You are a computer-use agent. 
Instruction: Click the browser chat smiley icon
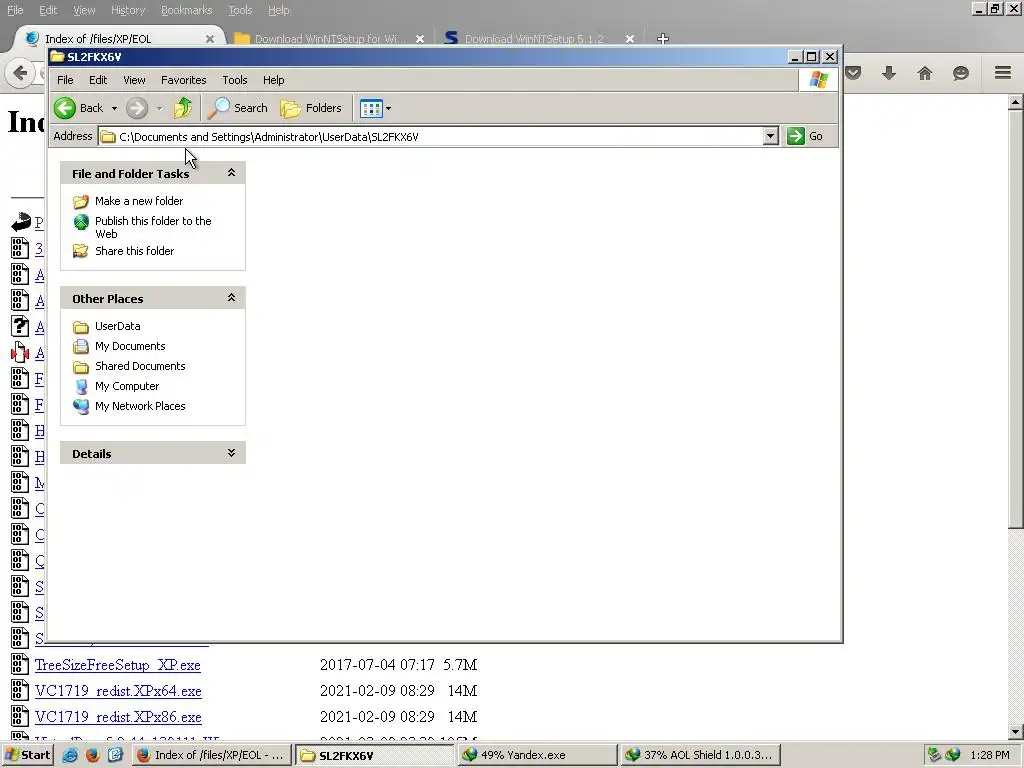[961, 73]
